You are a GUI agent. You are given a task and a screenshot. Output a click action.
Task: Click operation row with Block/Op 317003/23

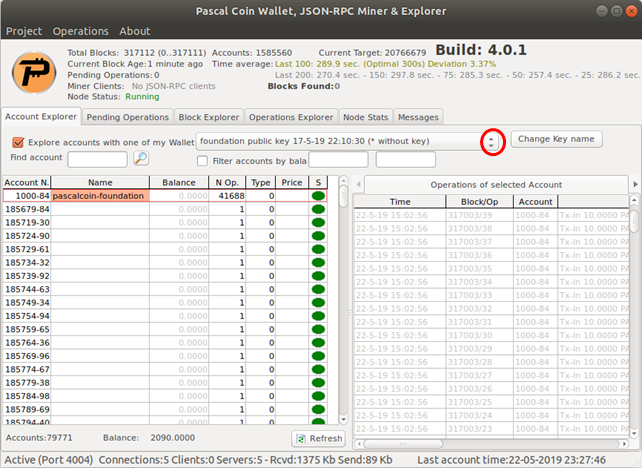click(491, 429)
